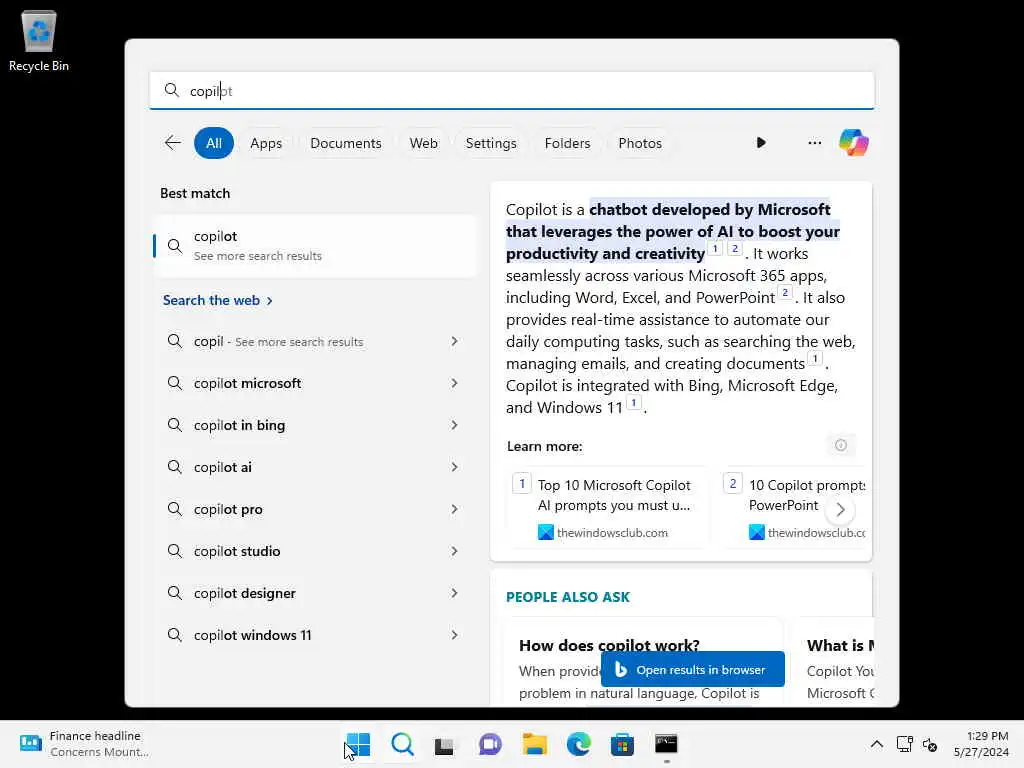The height and width of the screenshot is (768, 1024).
Task: Open the Recycle Bin desktop icon
Action: (x=39, y=40)
